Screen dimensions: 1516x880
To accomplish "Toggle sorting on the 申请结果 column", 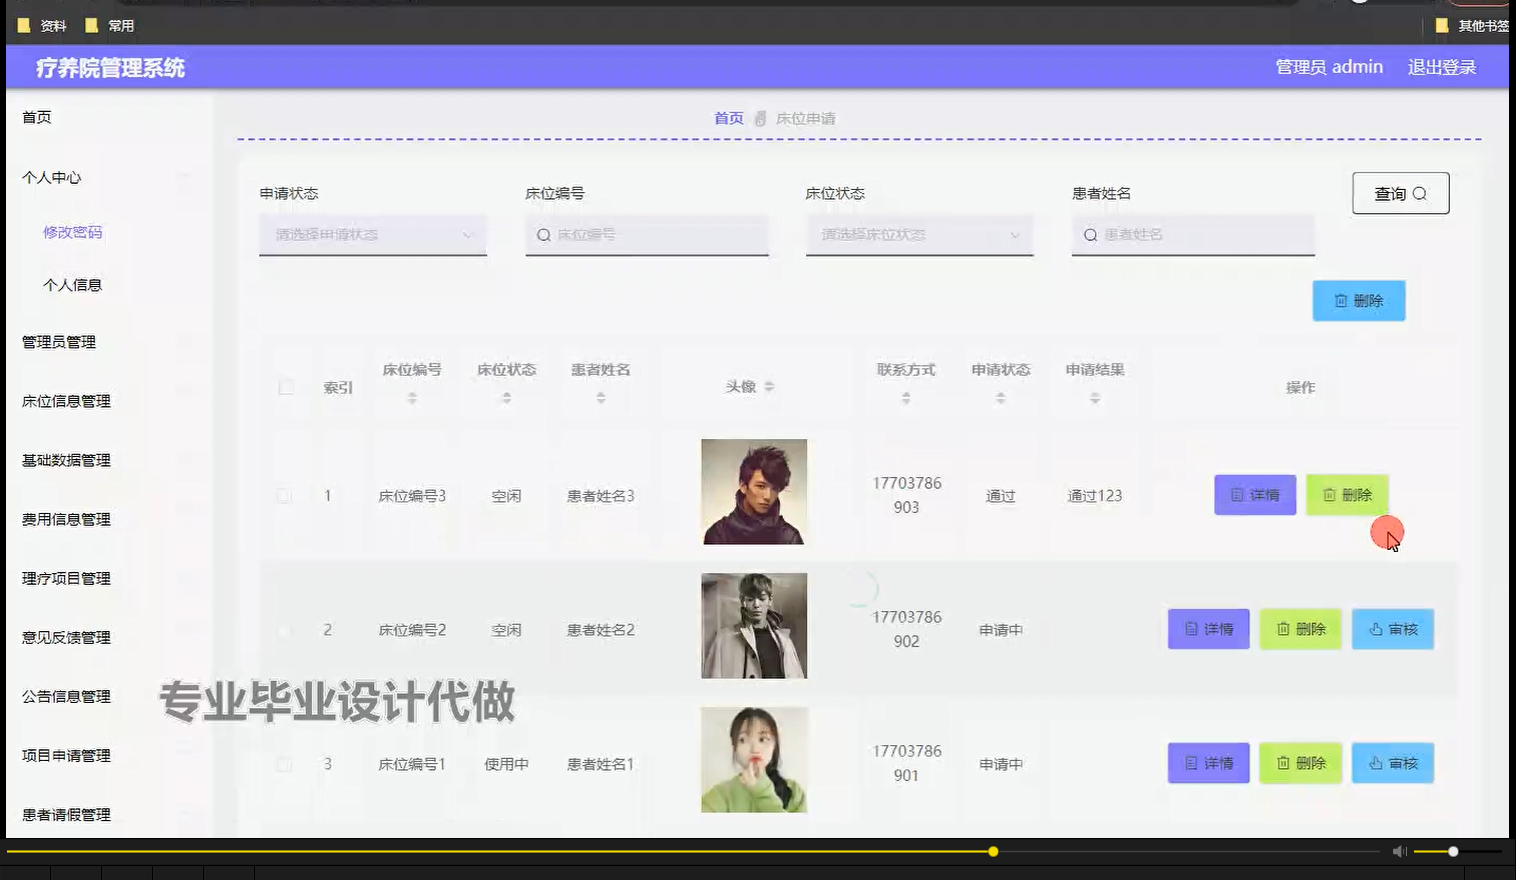I will click(x=1095, y=397).
